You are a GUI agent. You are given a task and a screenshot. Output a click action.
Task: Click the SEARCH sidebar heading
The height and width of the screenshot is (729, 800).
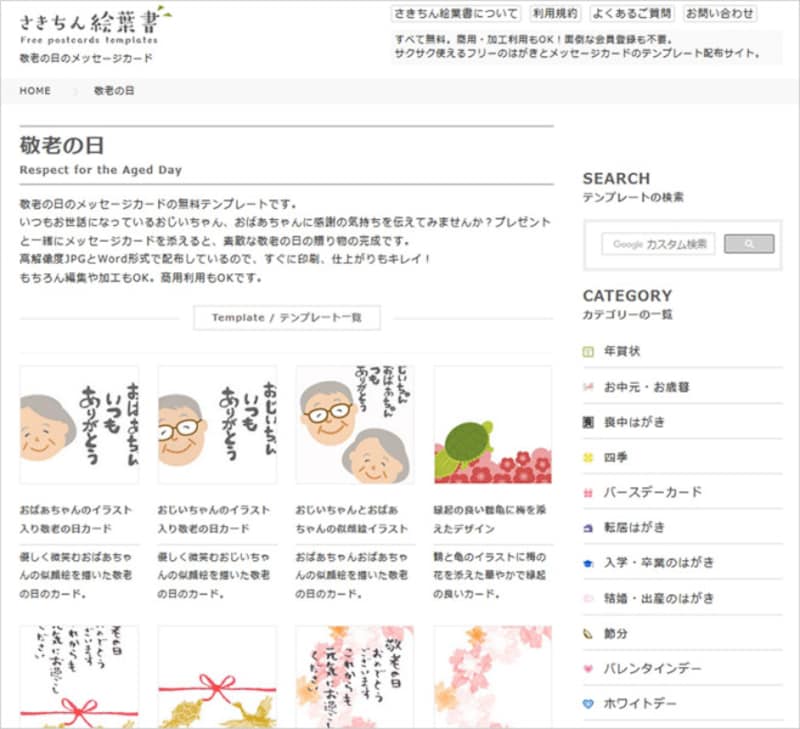click(x=616, y=179)
